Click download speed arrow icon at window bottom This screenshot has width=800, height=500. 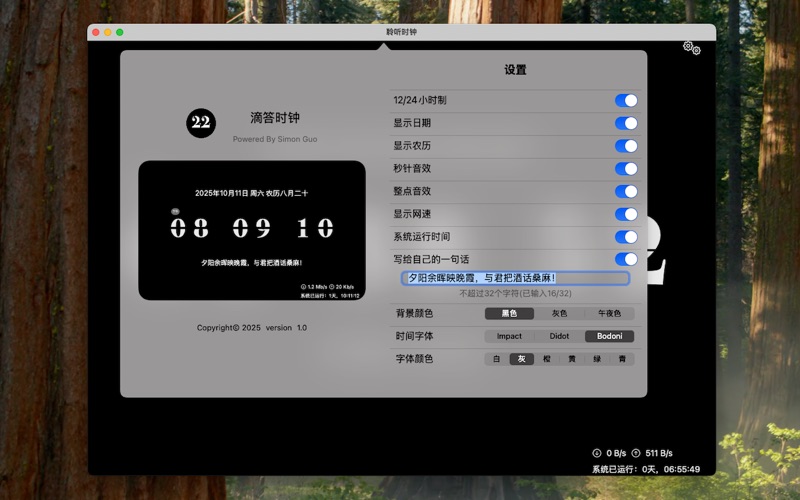596,453
